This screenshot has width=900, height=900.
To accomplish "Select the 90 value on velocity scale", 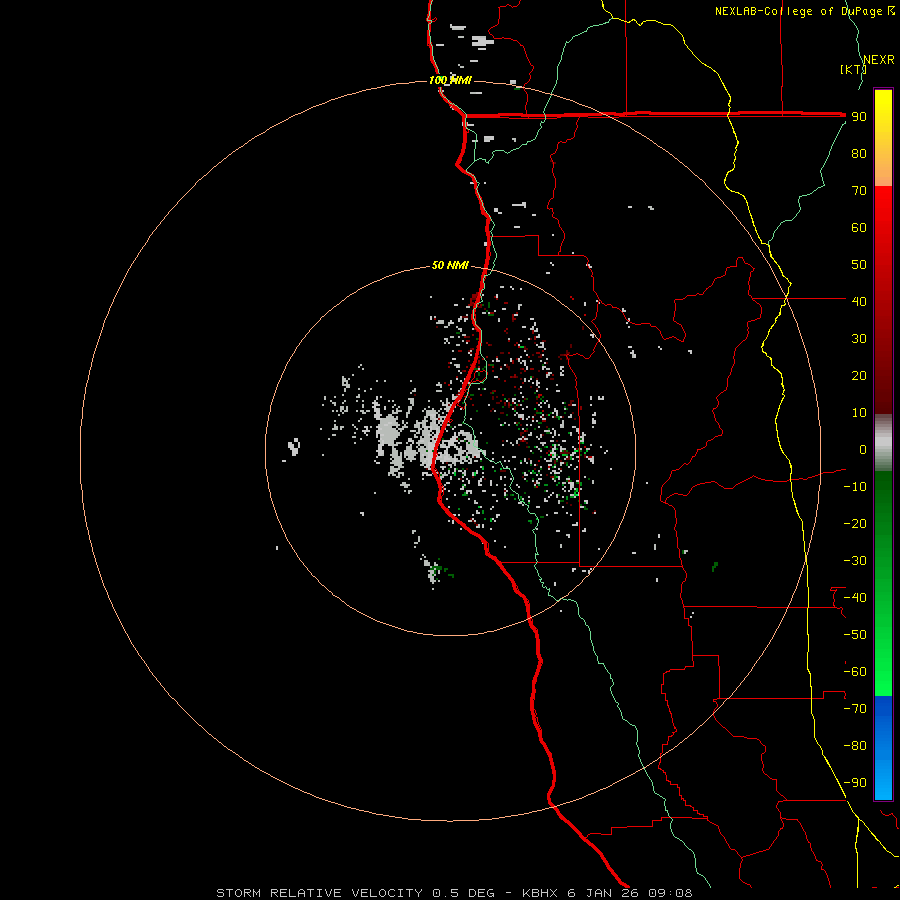I will click(x=859, y=117).
